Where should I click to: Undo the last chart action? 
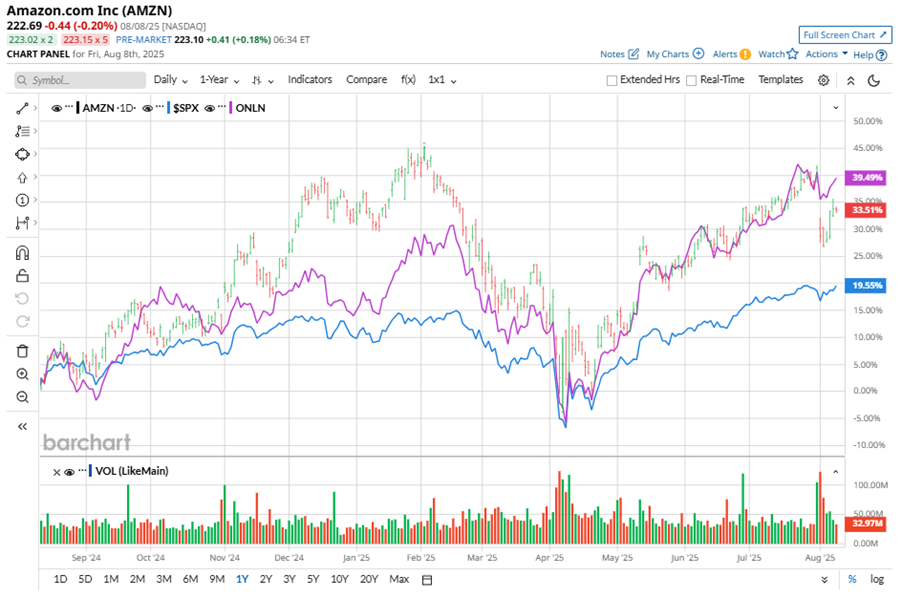tap(22, 298)
